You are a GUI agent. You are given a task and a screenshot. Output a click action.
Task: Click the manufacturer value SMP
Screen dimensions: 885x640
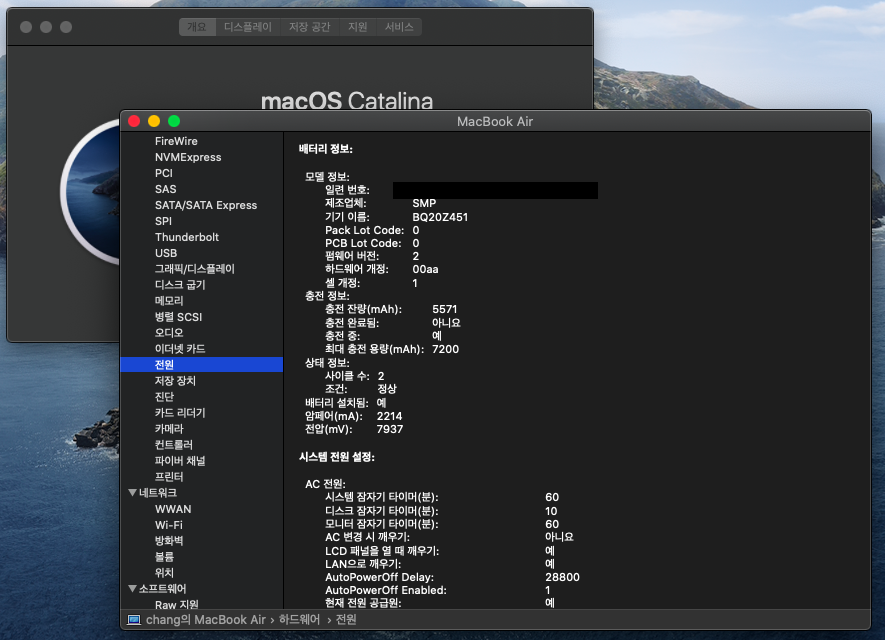coord(424,203)
